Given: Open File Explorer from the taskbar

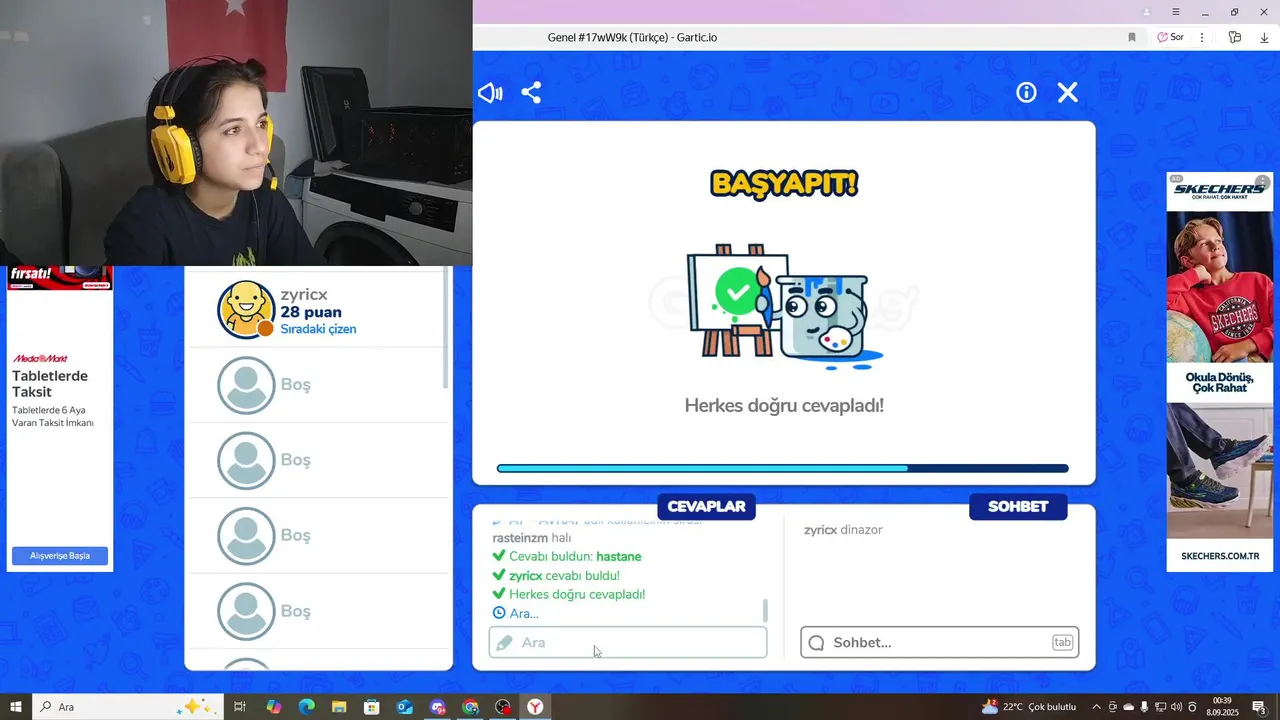Looking at the screenshot, I should (339, 707).
